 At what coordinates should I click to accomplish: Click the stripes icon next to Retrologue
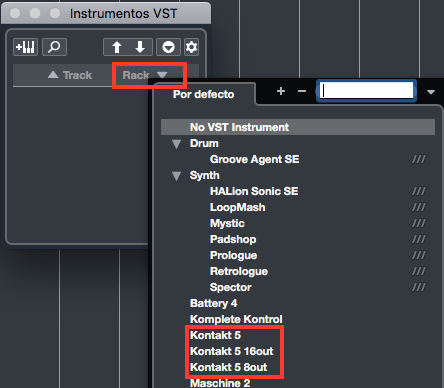[x=419, y=271]
